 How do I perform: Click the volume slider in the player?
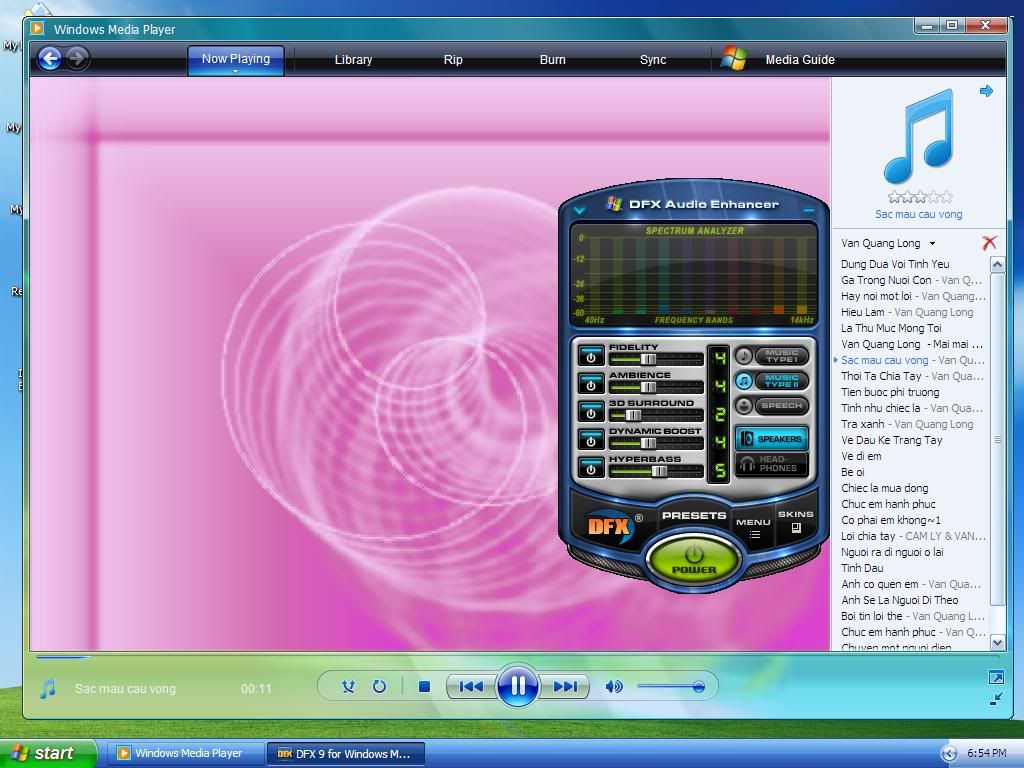[671, 686]
